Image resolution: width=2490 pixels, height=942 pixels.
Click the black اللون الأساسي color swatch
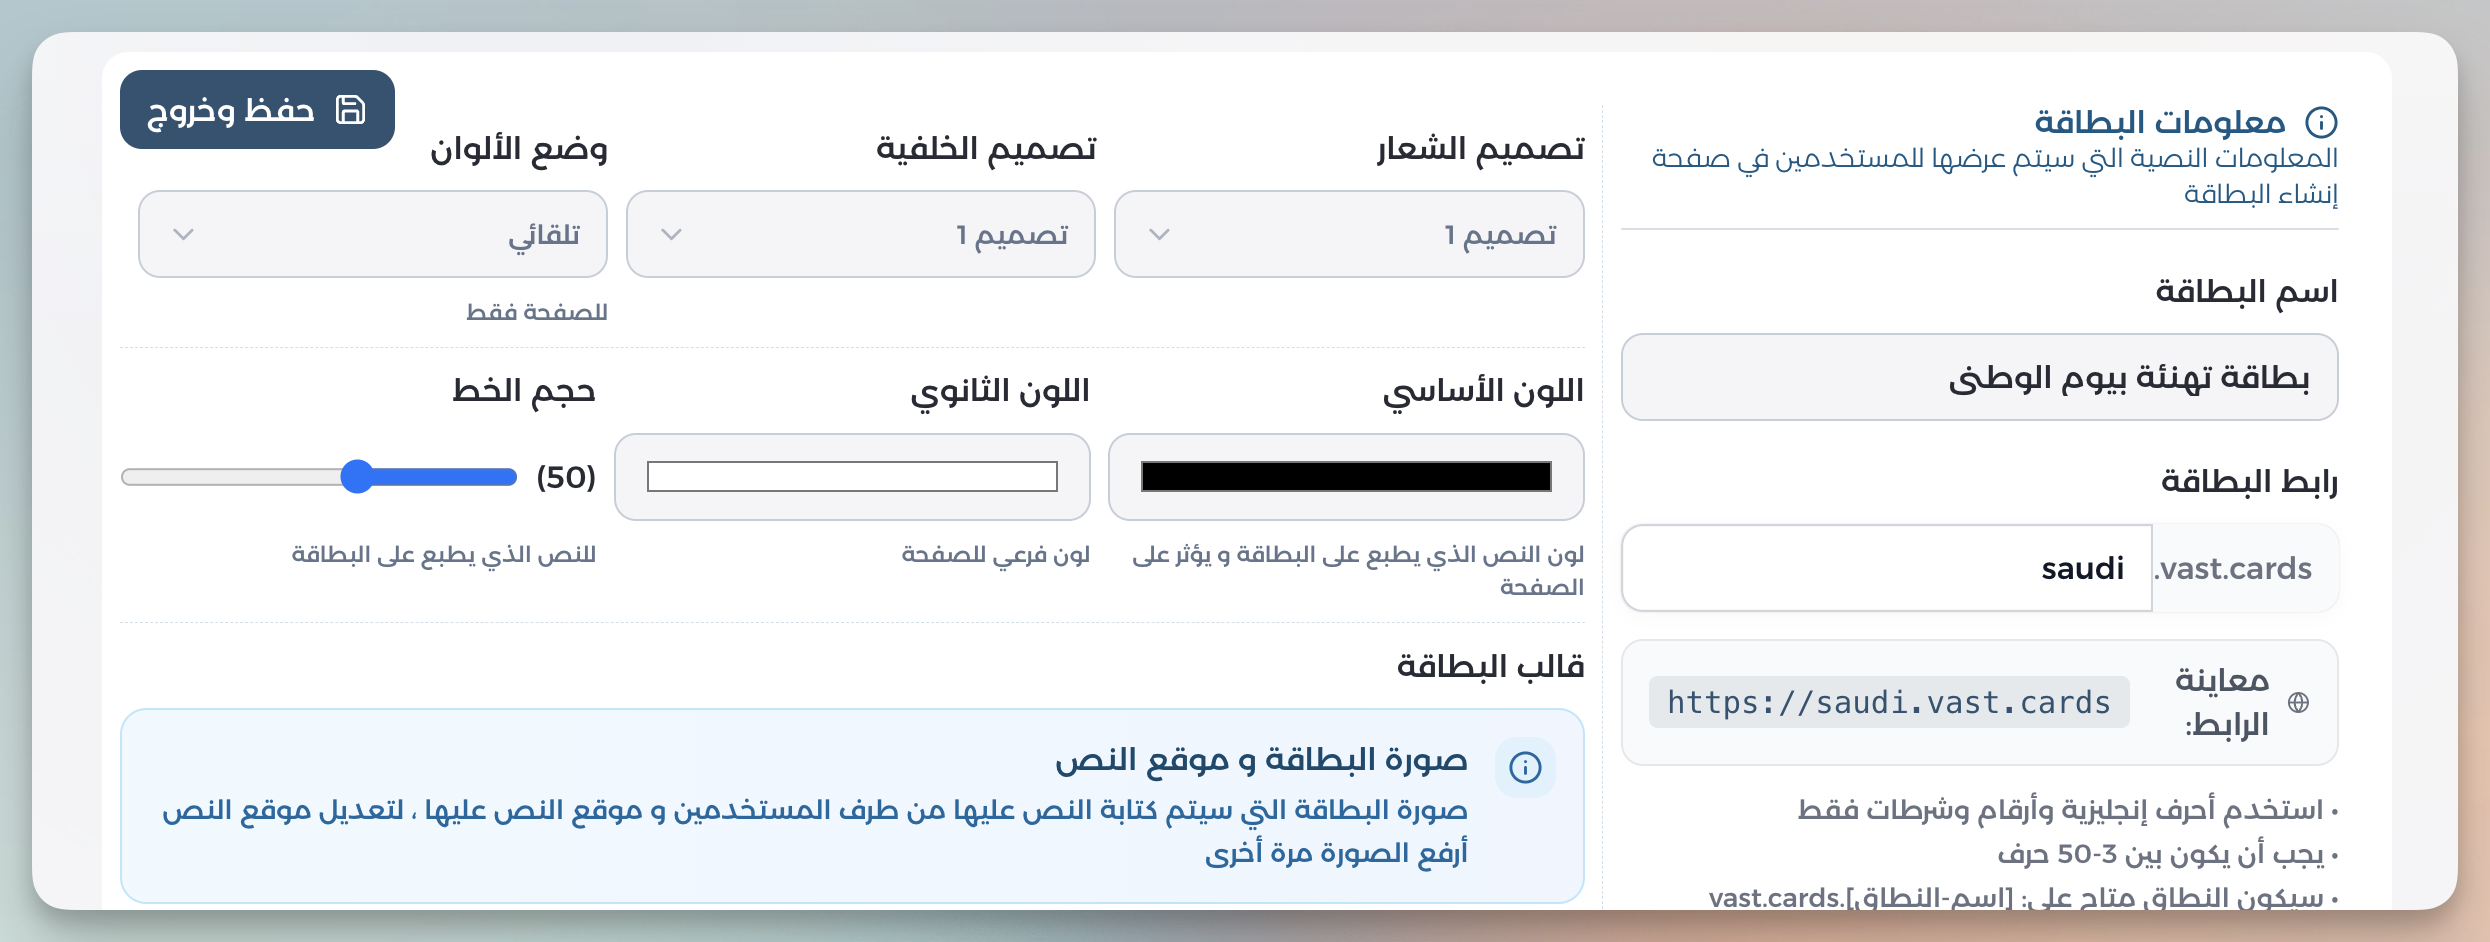[x=1346, y=477]
